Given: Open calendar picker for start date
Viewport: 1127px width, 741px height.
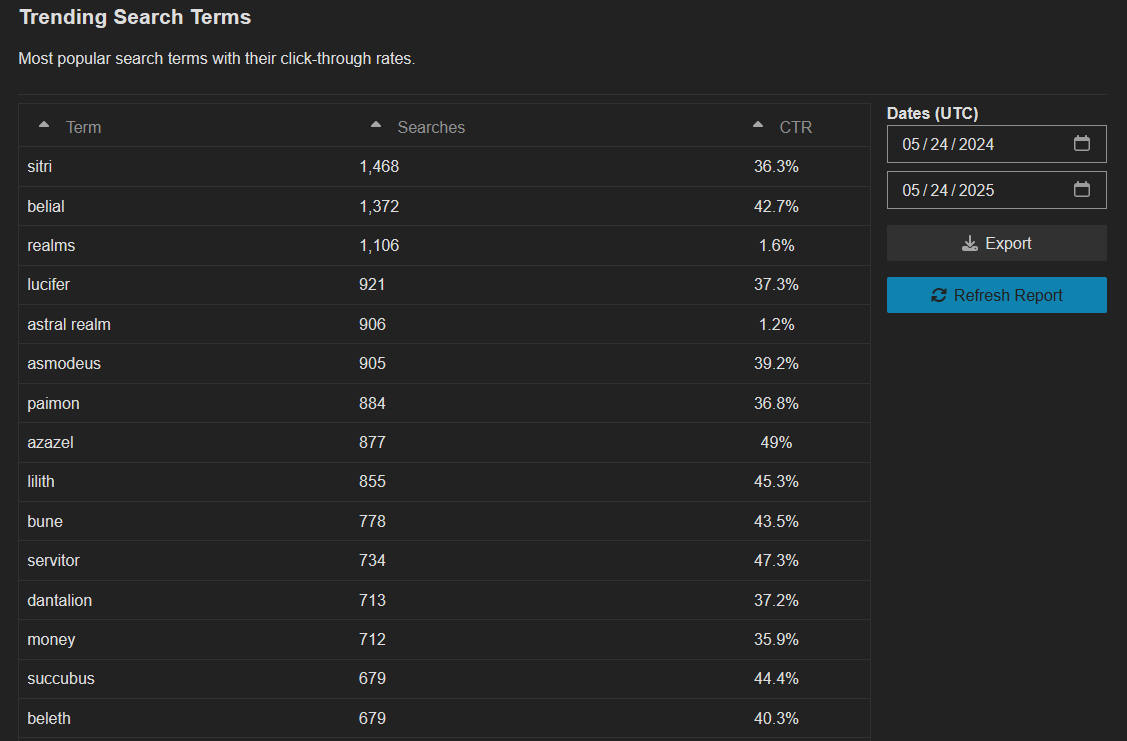Looking at the screenshot, I should (x=1082, y=144).
